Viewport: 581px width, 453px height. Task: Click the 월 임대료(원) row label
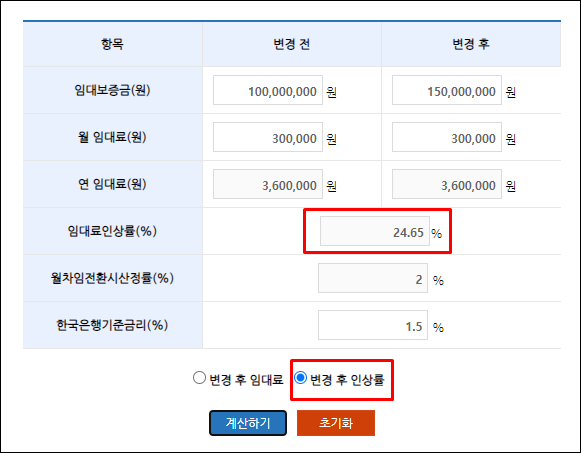click(x=112, y=137)
